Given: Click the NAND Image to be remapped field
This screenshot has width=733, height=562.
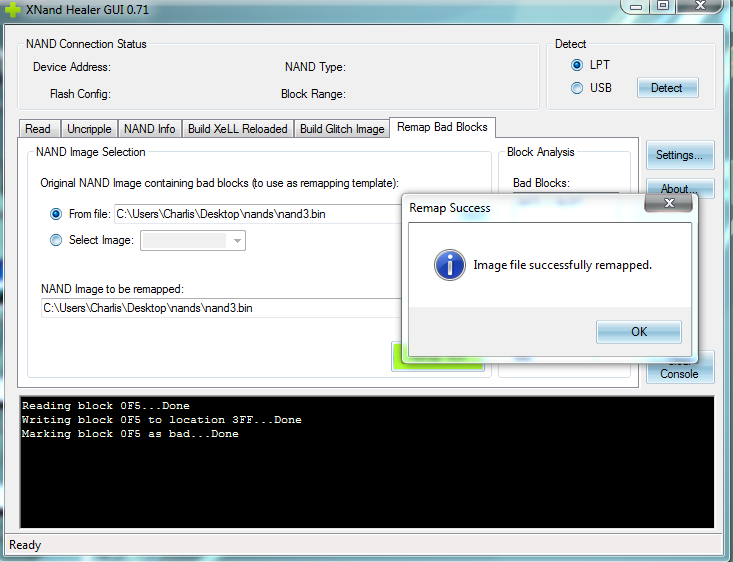Looking at the screenshot, I should (221, 308).
